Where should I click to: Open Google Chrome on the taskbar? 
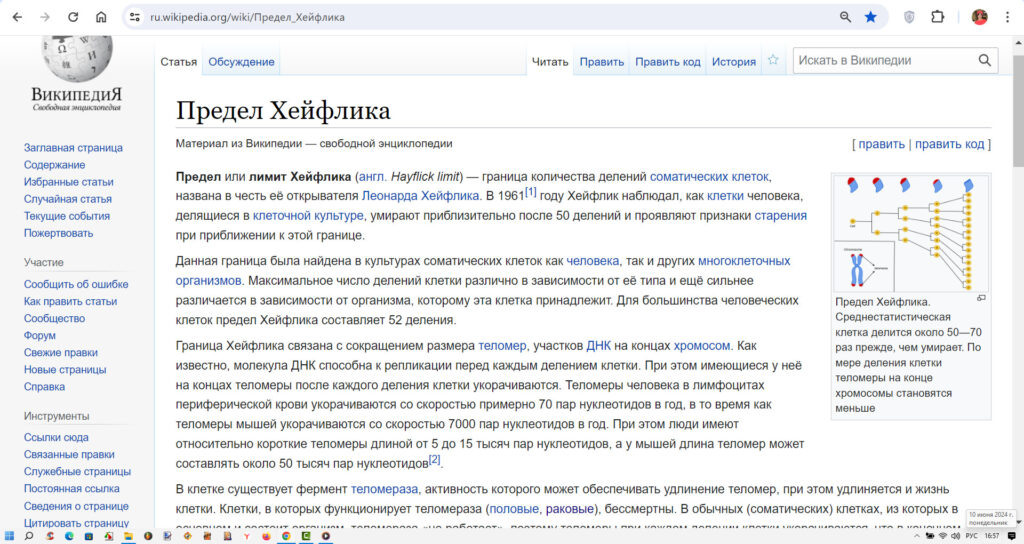[x=285, y=536]
